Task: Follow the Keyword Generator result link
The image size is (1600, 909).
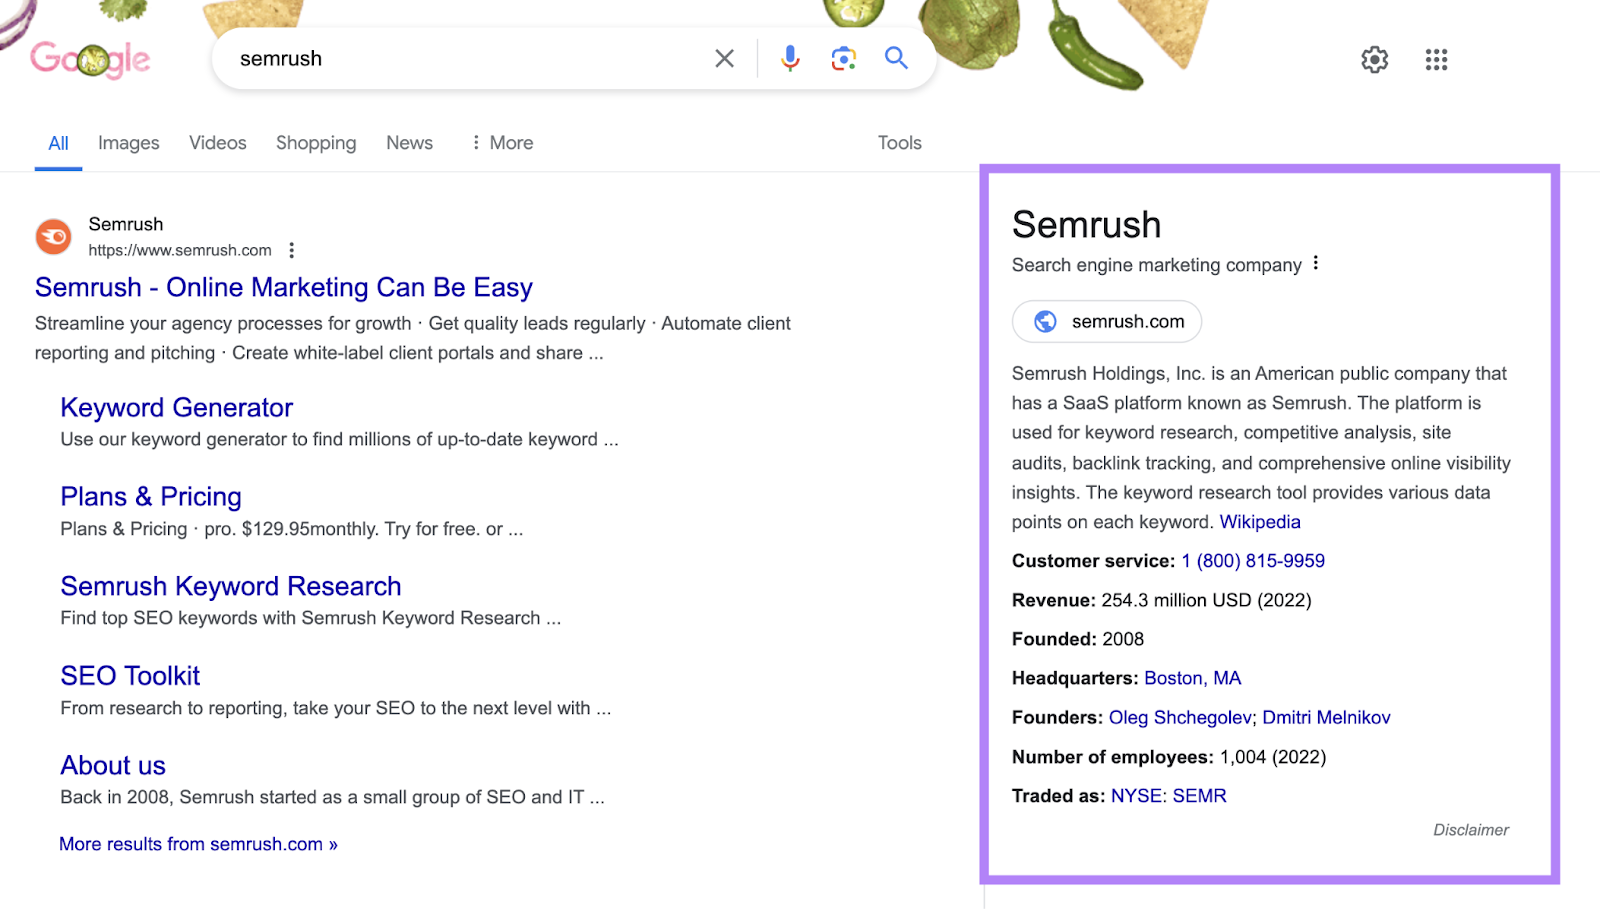Action: pos(176,408)
